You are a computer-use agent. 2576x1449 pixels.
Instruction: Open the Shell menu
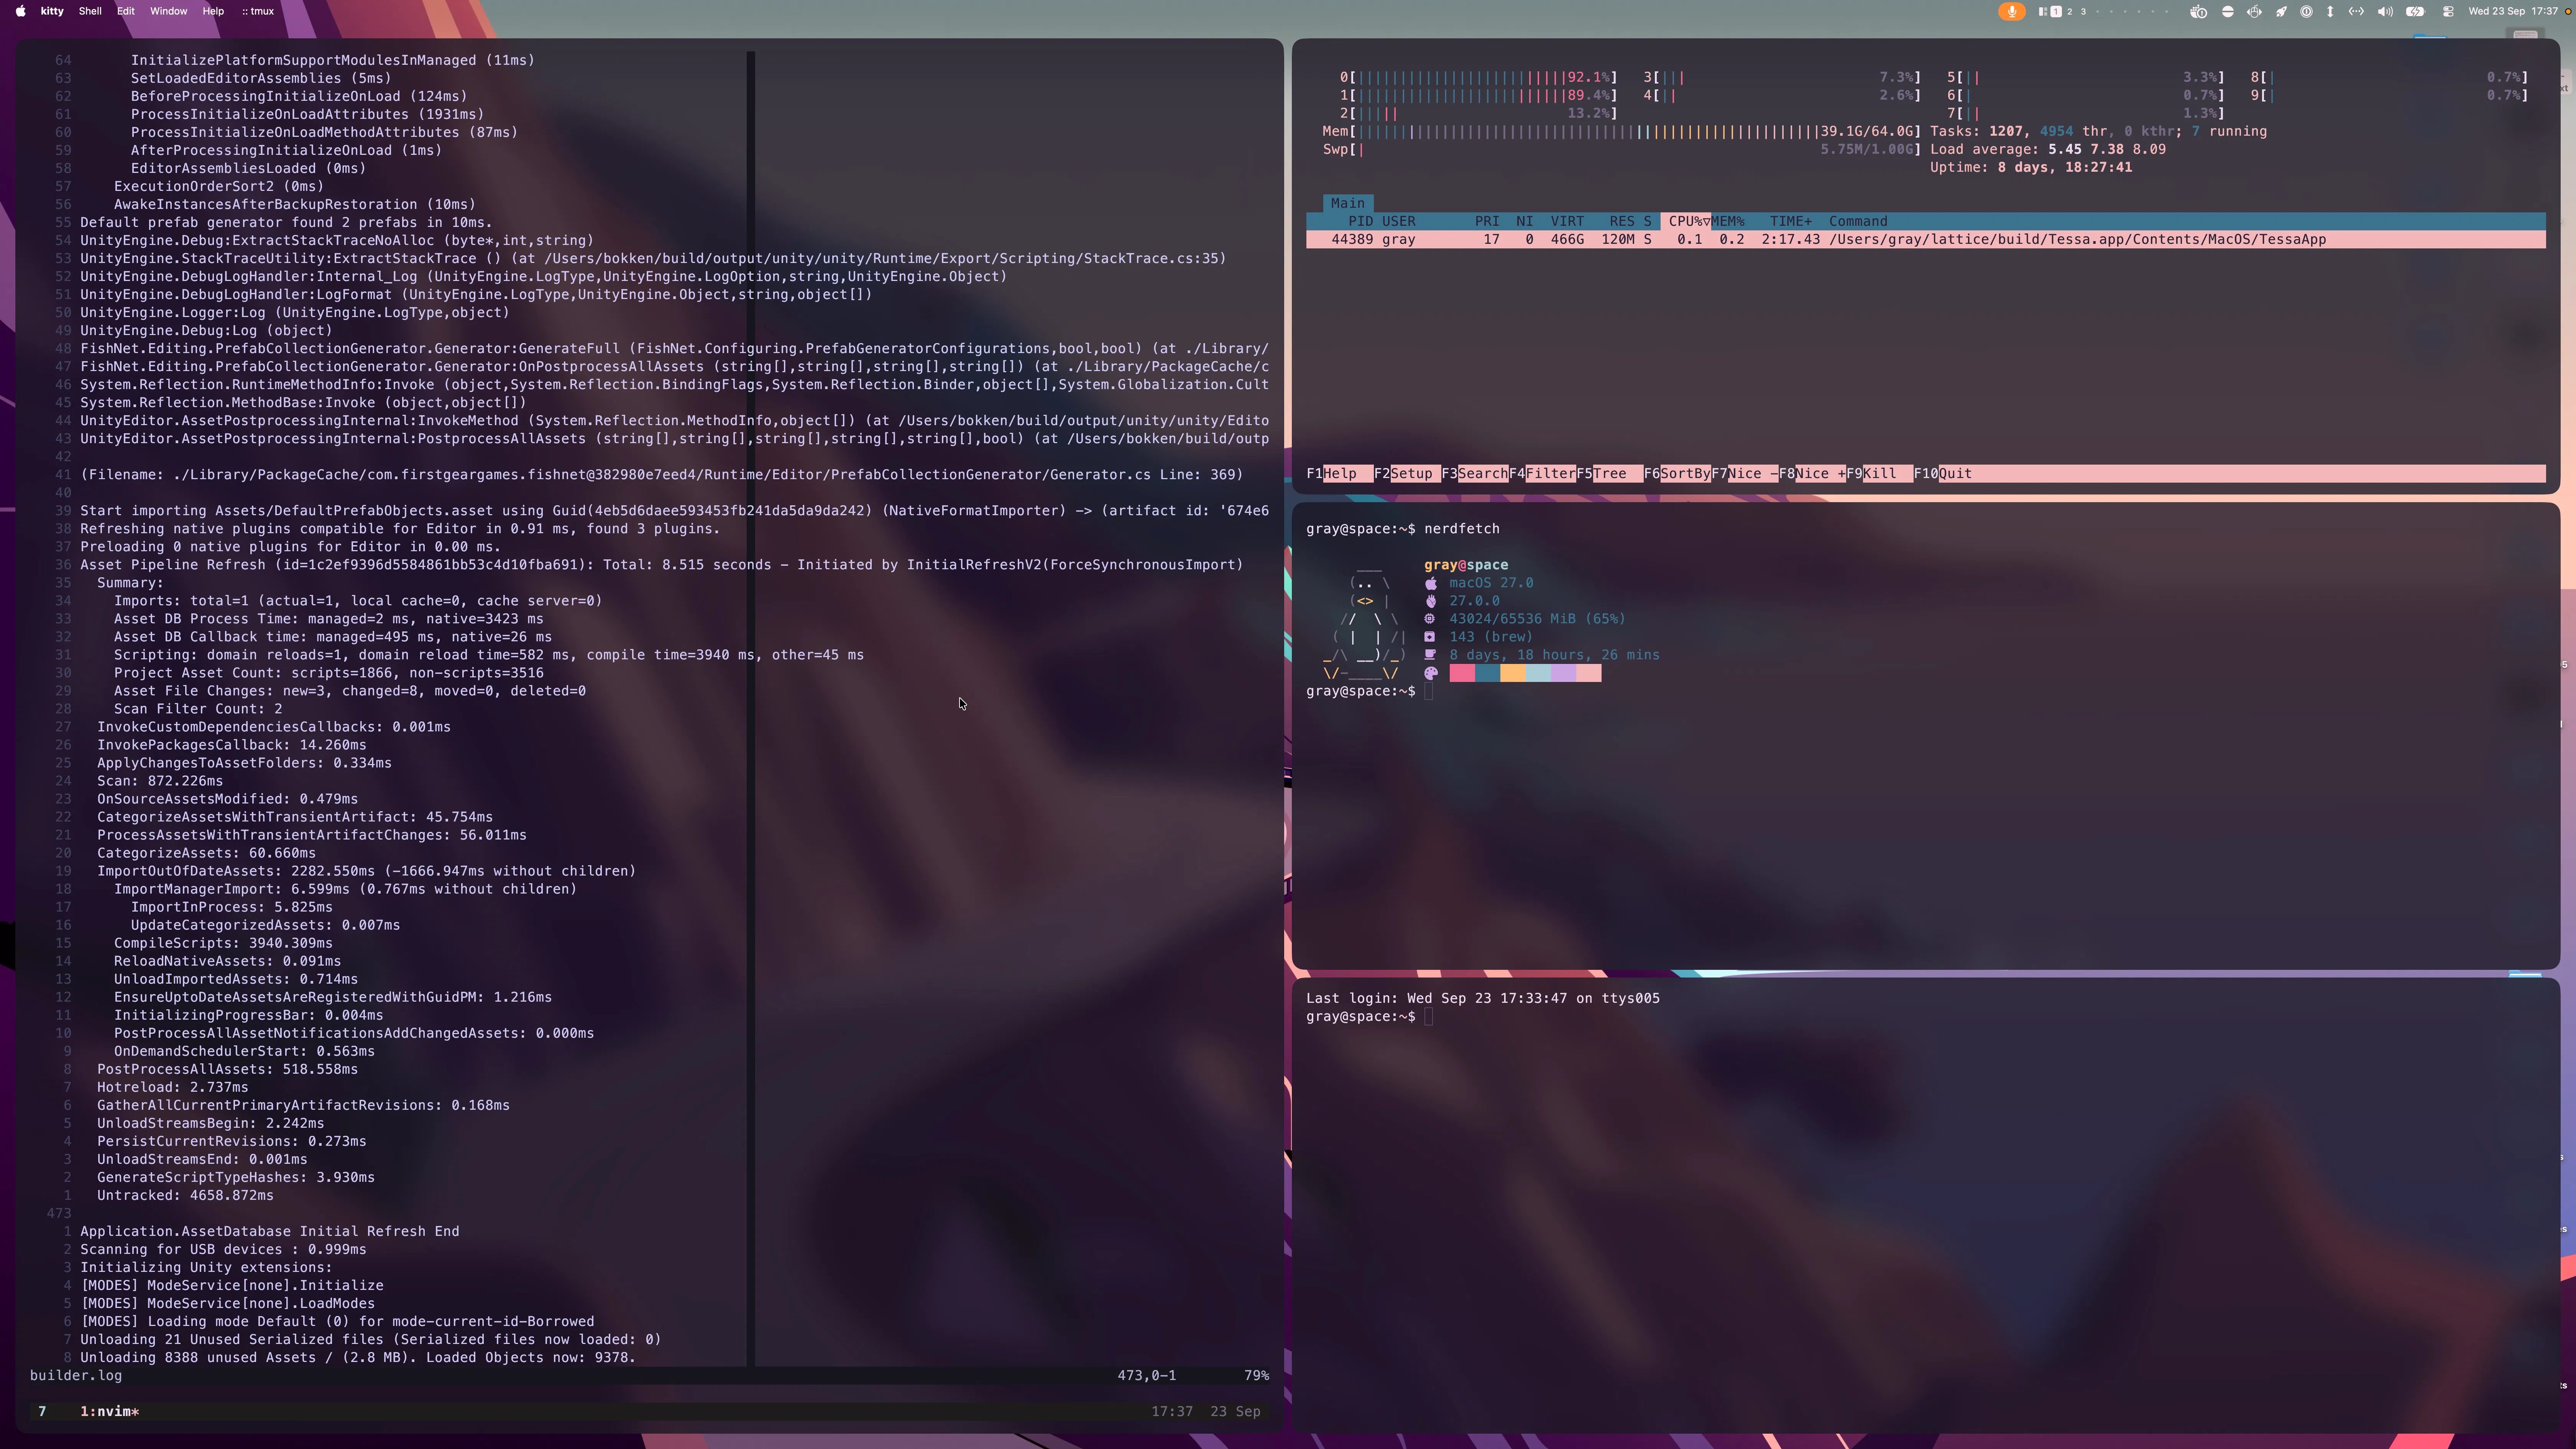[x=90, y=11]
